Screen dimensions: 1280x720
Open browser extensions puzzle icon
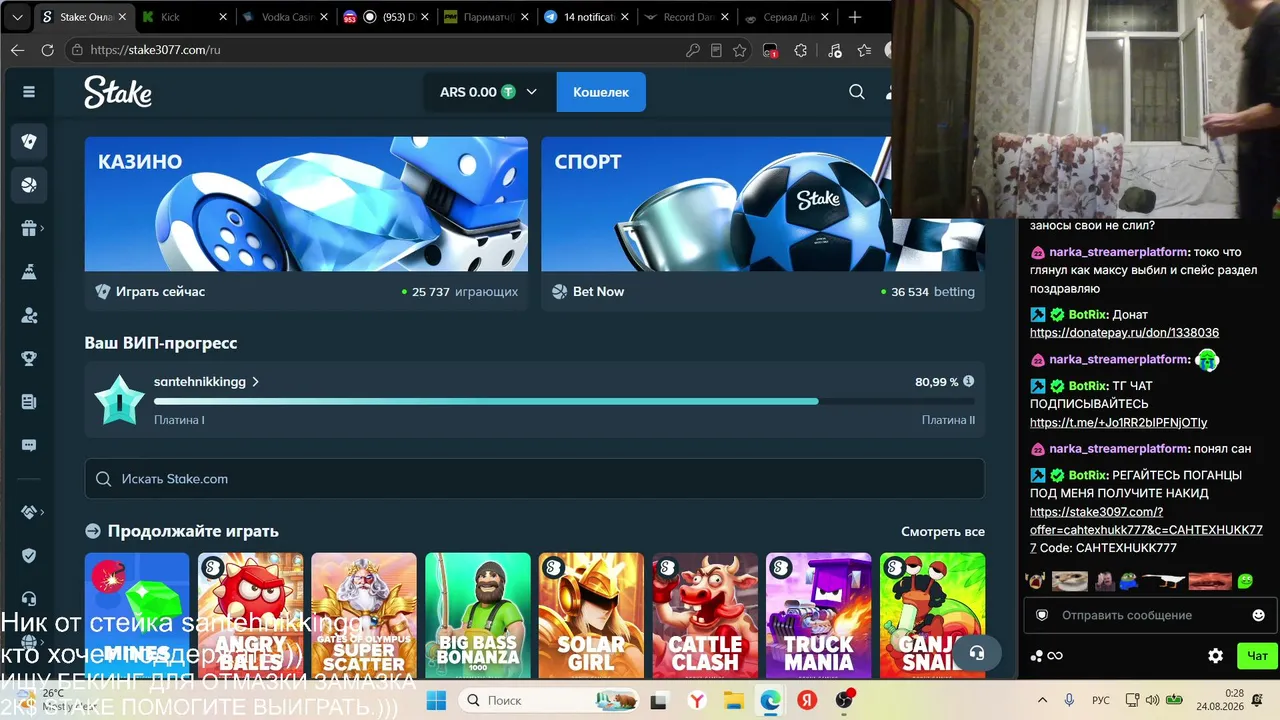801,50
